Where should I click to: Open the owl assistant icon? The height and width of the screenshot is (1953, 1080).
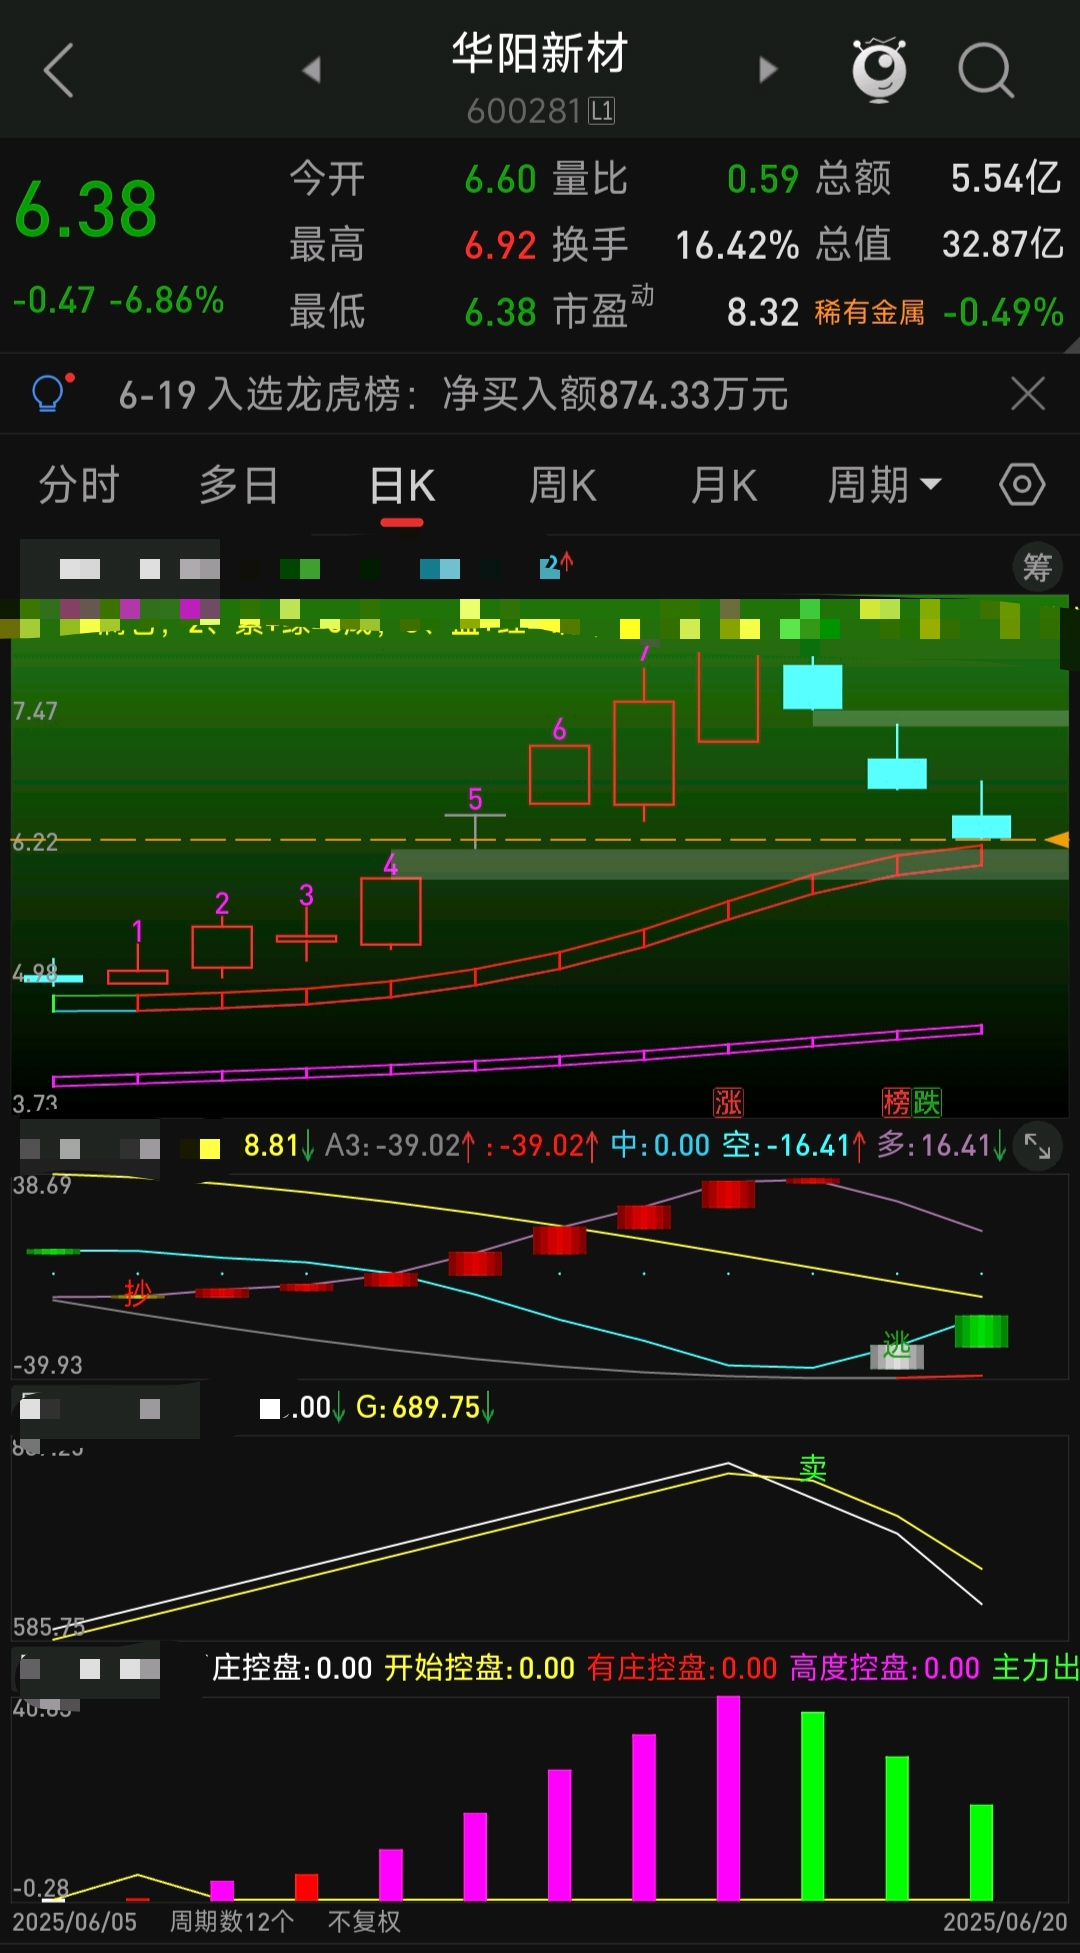coord(879,70)
